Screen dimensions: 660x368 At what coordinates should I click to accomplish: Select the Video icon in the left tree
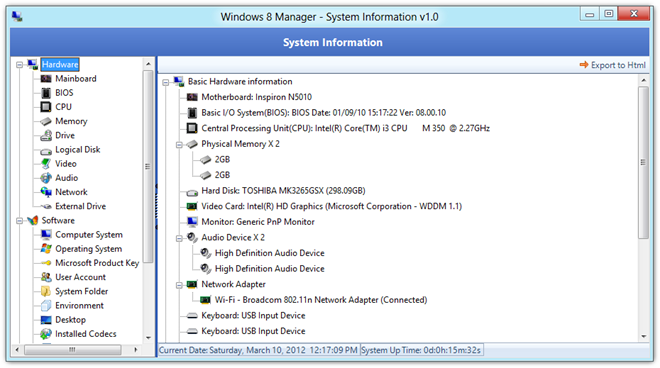pos(46,164)
